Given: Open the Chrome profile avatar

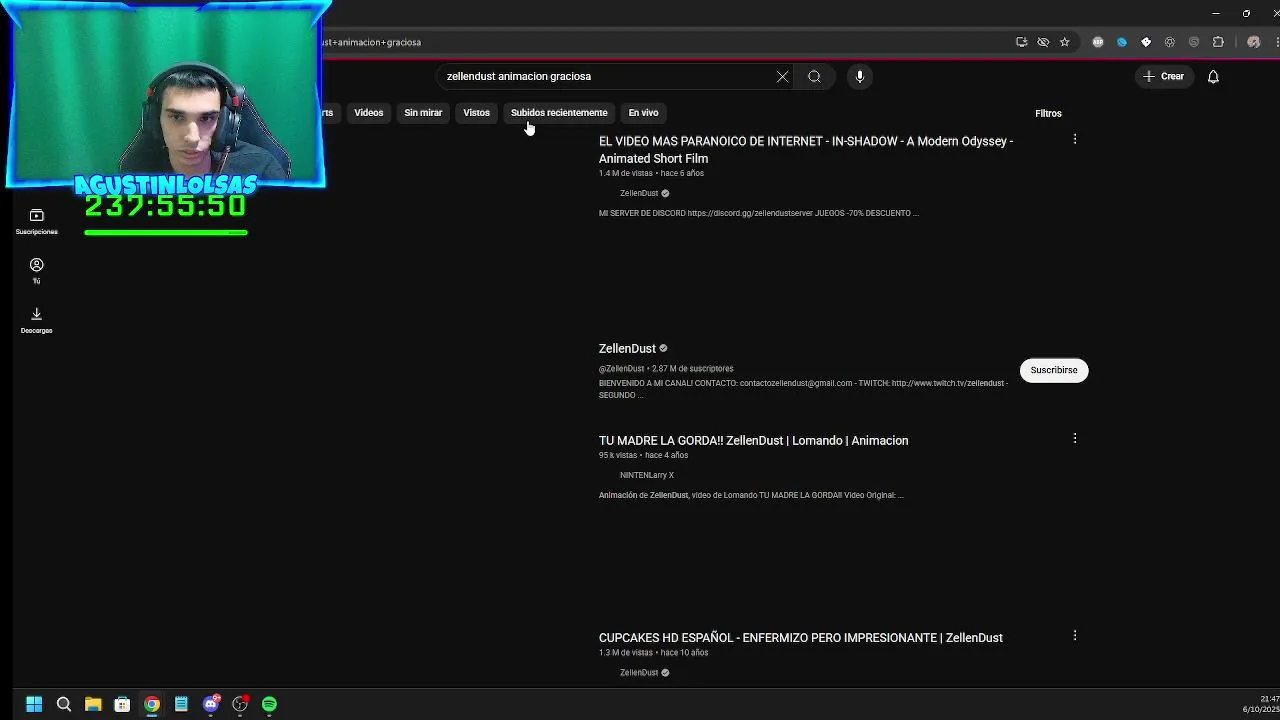Looking at the screenshot, I should click(1253, 42).
